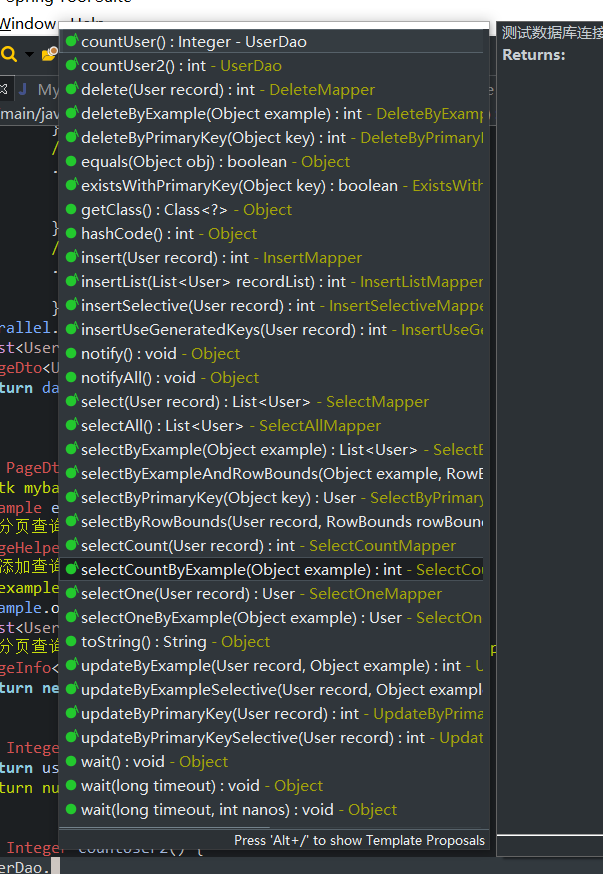Choose select(User record) : List<User> proposal
Screen dimensions: 603x874
[271, 401]
